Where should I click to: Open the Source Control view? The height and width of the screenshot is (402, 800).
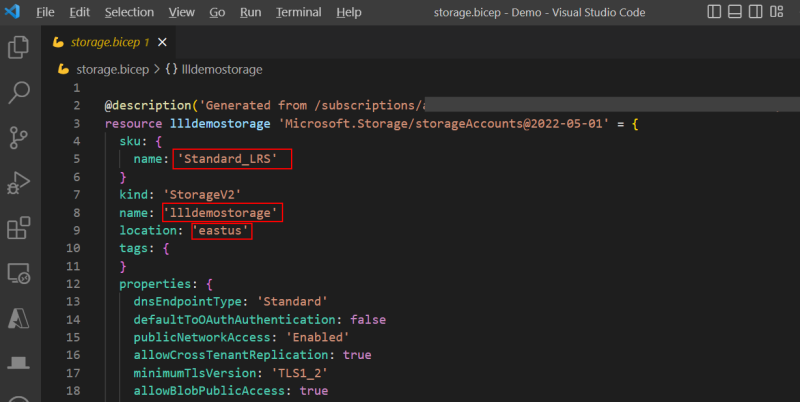tap(18, 138)
